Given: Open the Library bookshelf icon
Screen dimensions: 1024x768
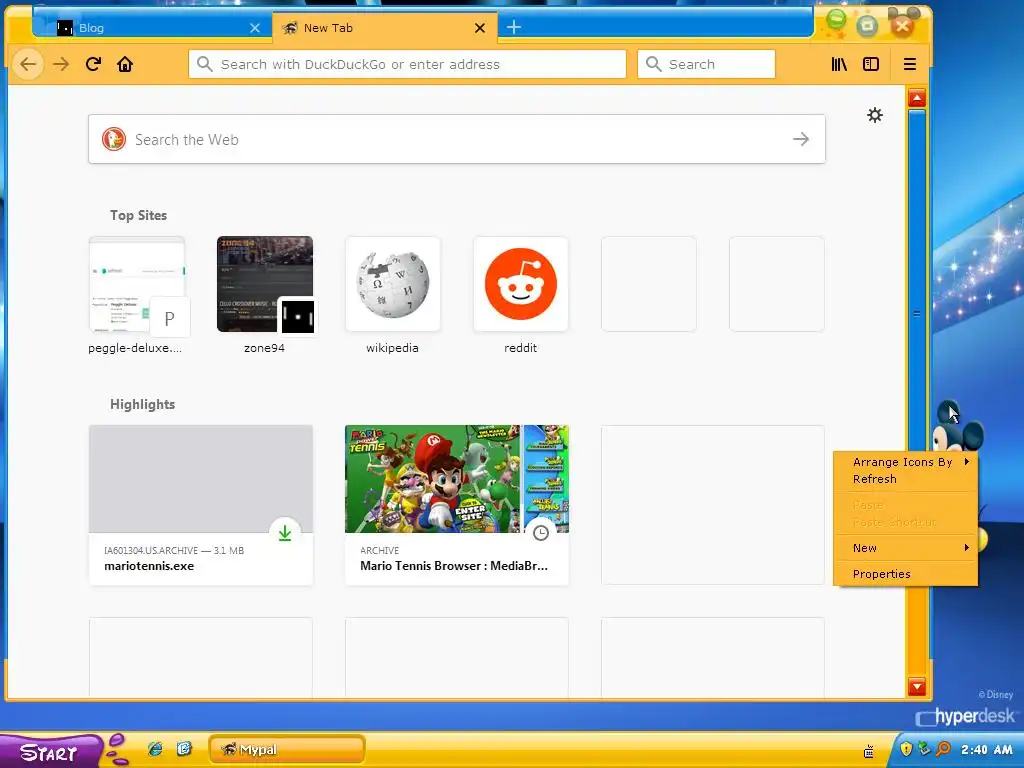Looking at the screenshot, I should pos(839,64).
